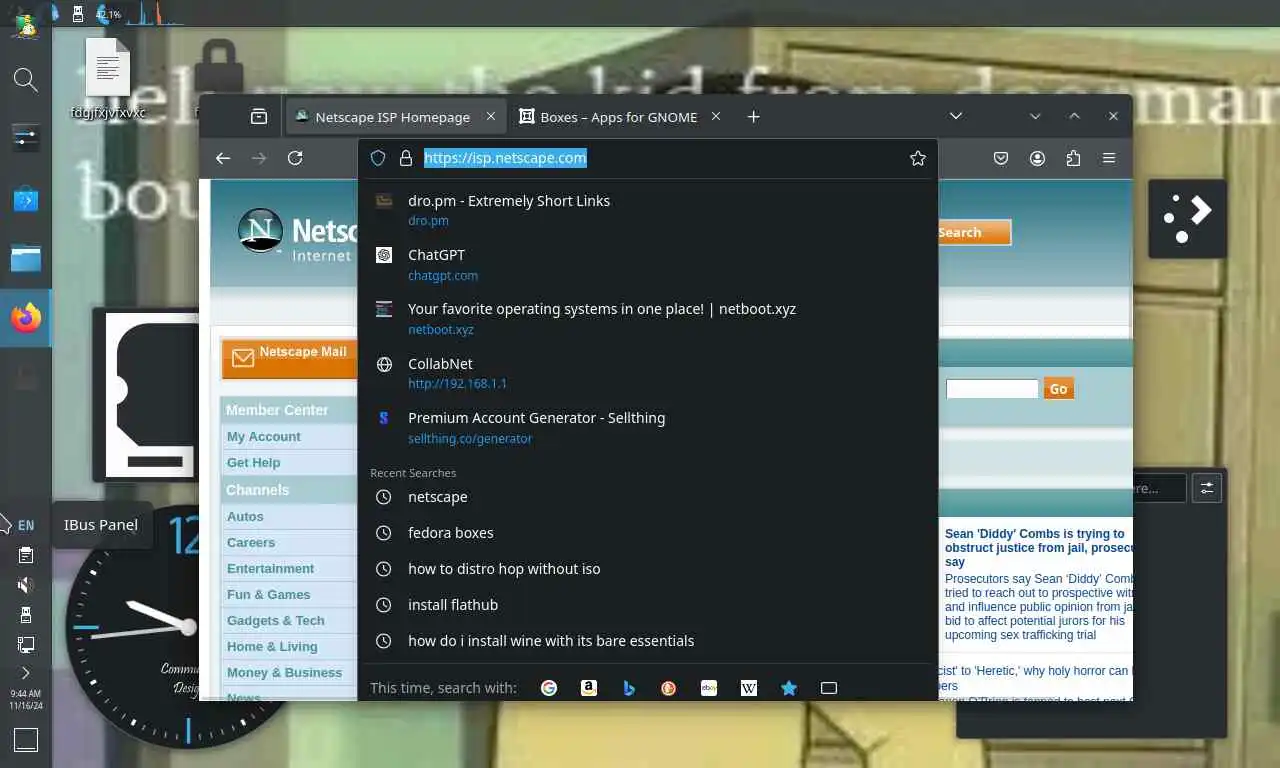Search open tabs using the tab icon
This screenshot has height=768, width=1280.
[x=829, y=688]
